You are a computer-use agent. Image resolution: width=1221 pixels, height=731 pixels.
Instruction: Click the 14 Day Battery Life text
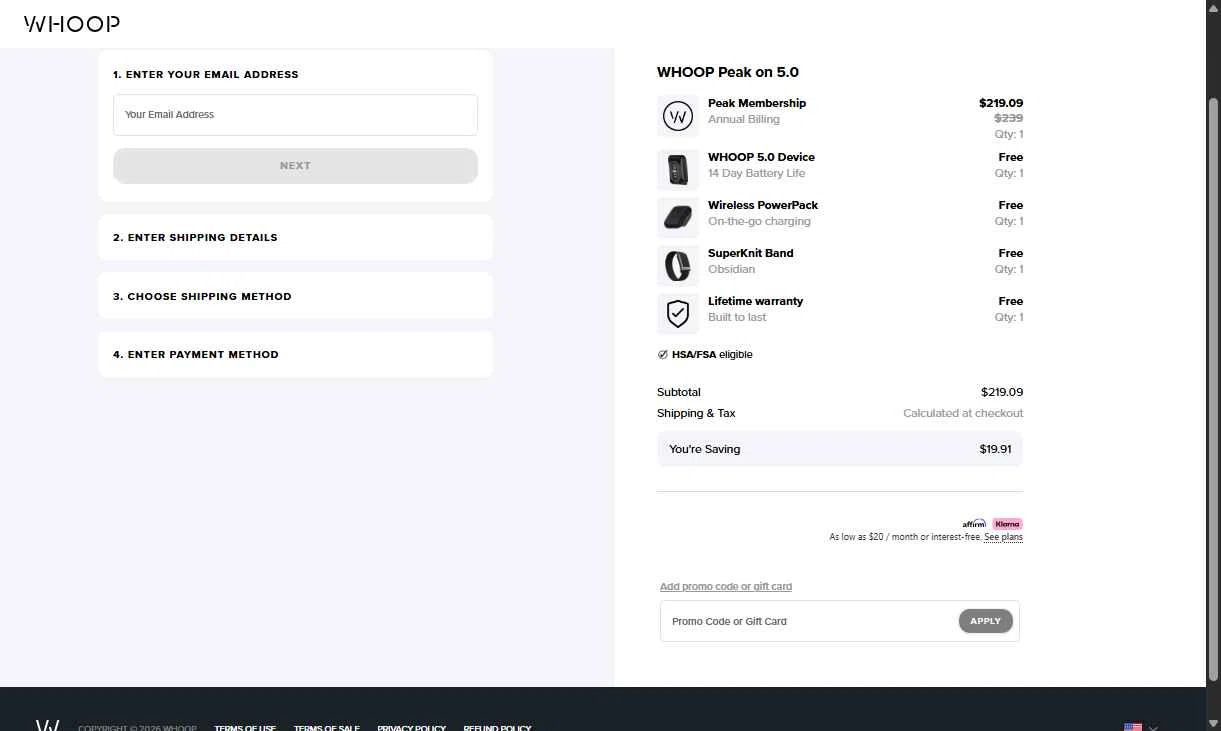tap(756, 173)
